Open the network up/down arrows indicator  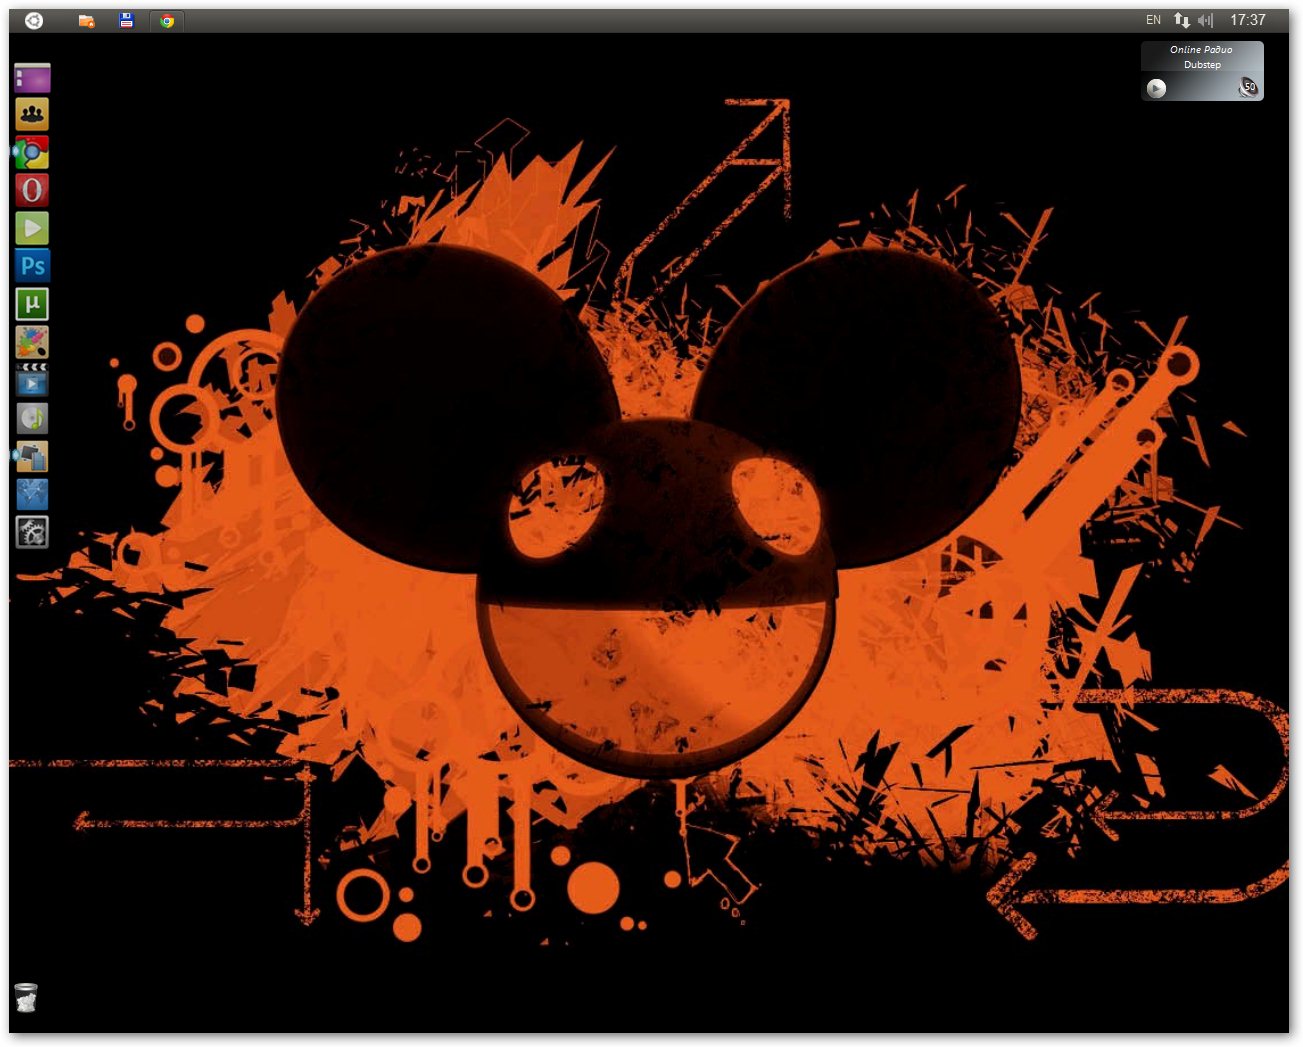tap(1181, 20)
